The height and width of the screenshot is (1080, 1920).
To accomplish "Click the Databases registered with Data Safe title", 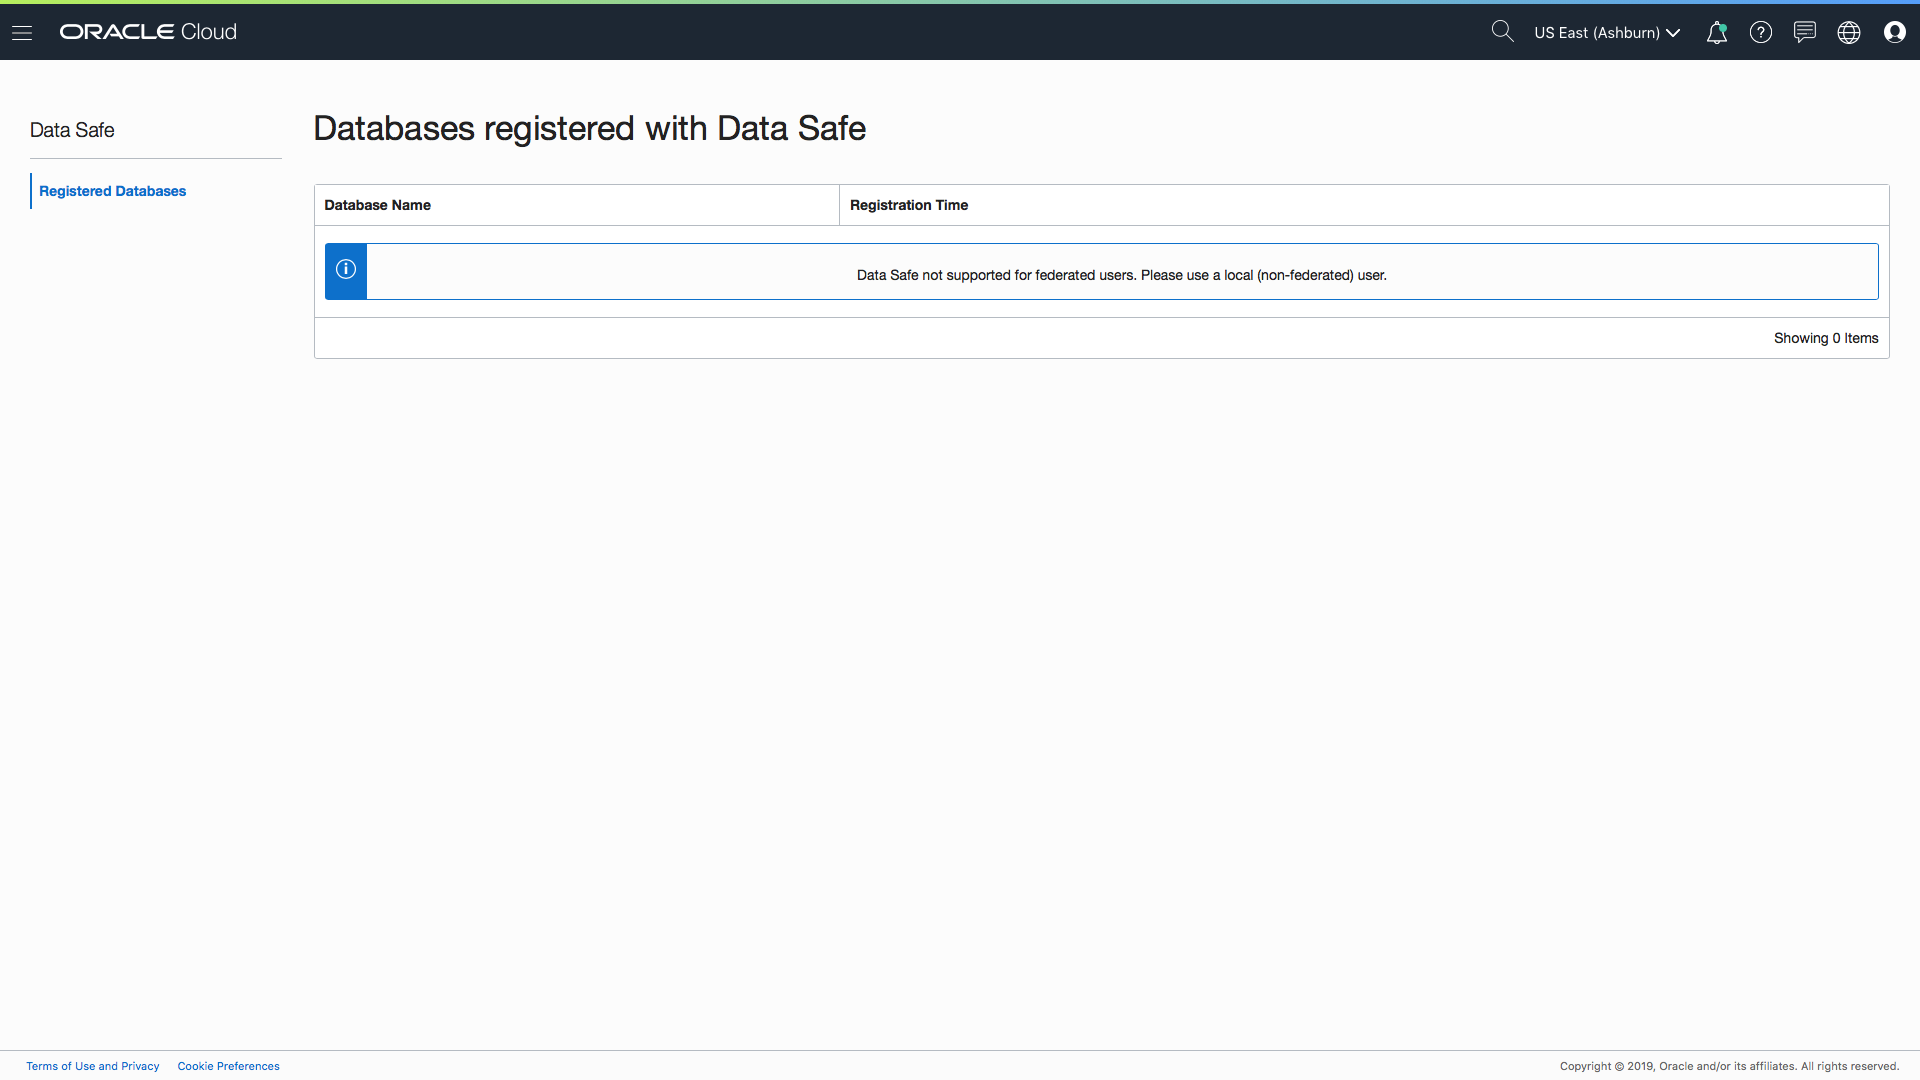I will click(x=589, y=128).
